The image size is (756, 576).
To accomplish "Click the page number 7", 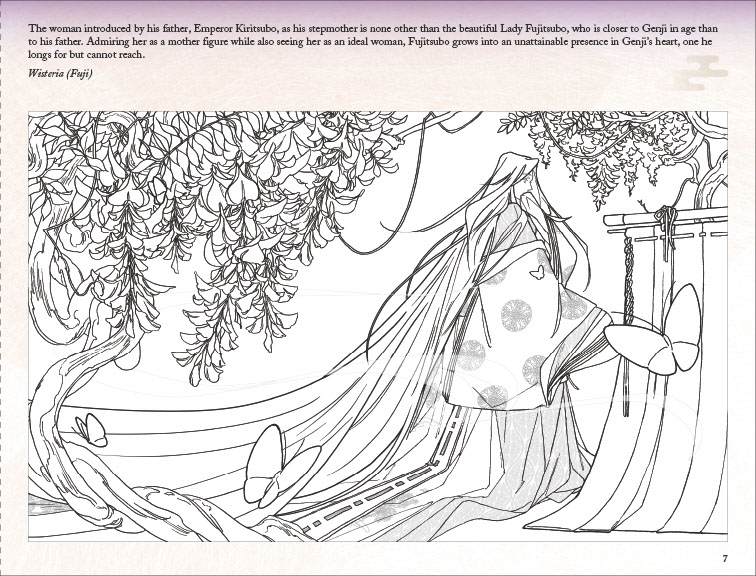I will click(725, 559).
